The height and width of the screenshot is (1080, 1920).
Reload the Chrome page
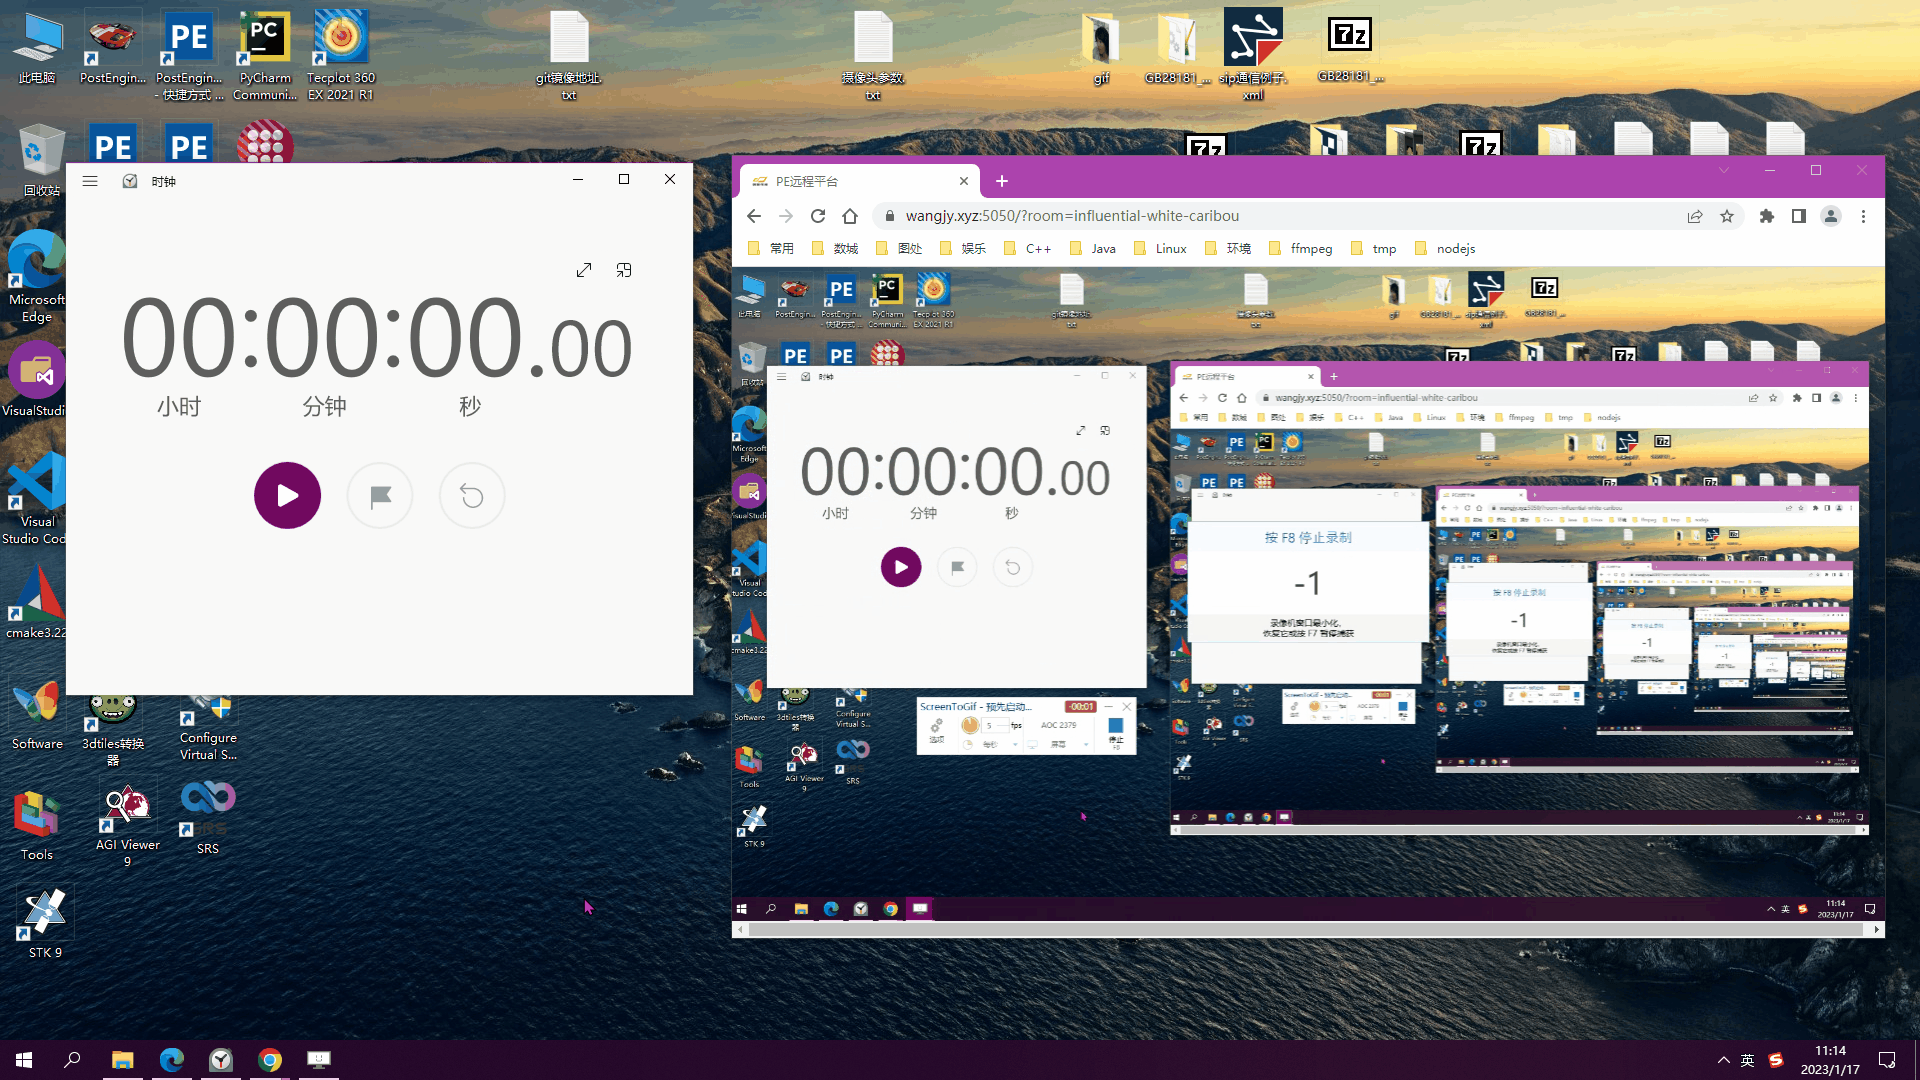[818, 216]
